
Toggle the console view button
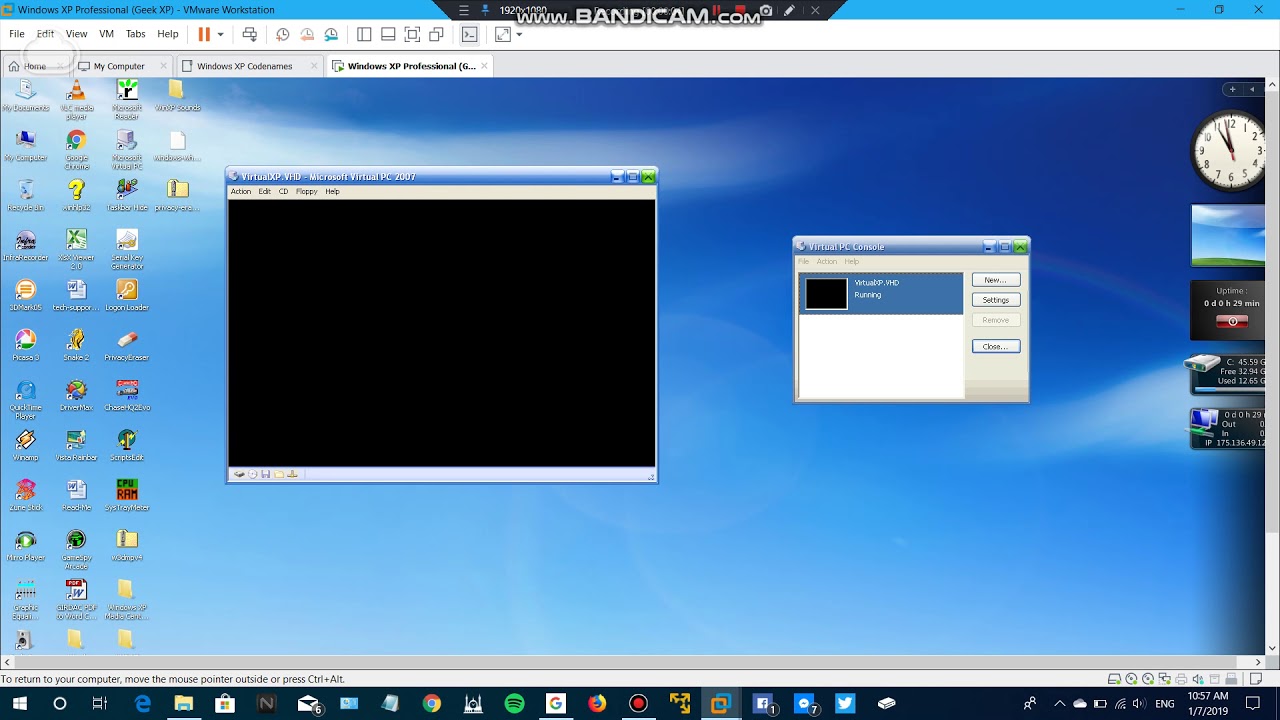(469, 34)
